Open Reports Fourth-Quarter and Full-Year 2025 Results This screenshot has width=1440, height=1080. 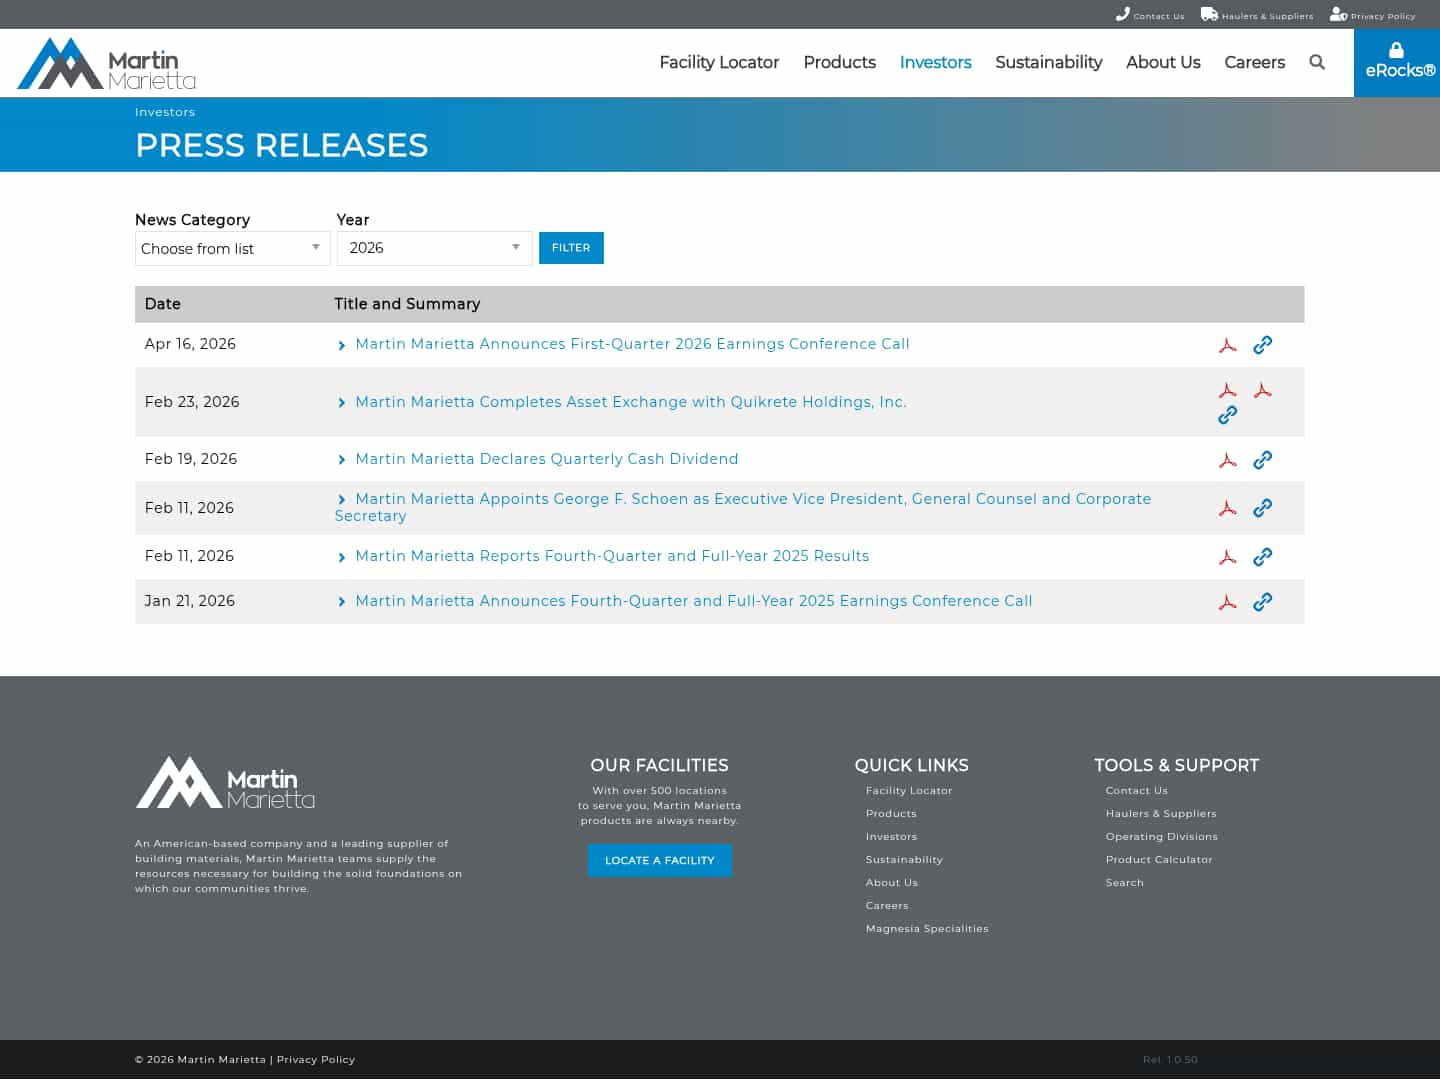pyautogui.click(x=612, y=556)
